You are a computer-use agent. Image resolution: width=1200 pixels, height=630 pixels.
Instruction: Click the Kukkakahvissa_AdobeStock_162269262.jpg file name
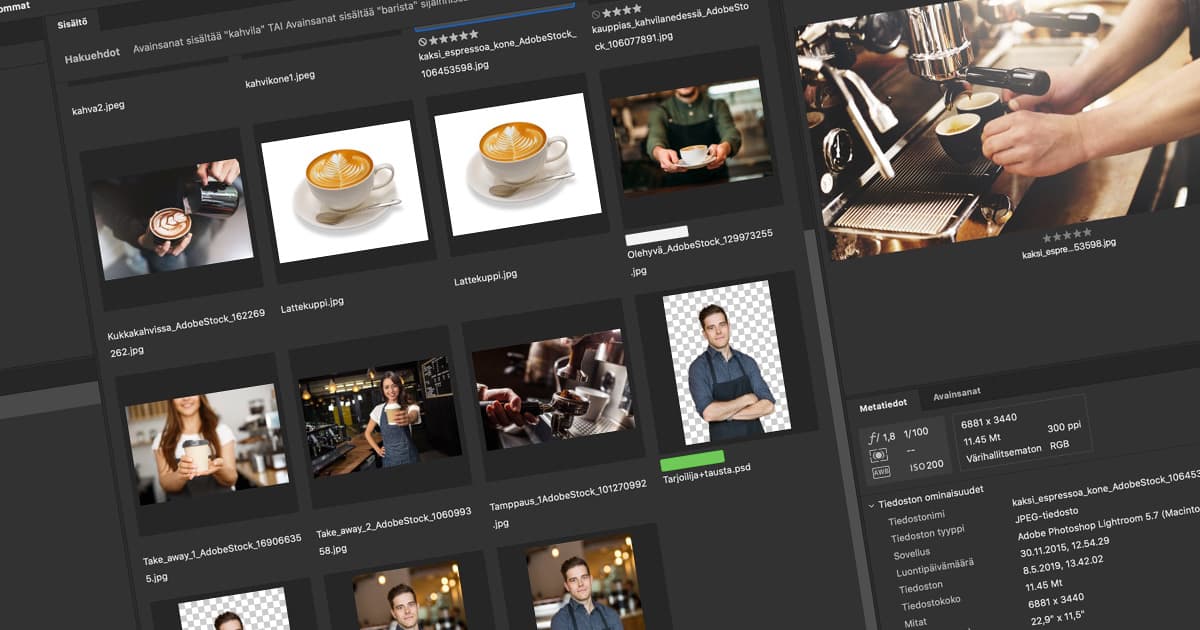pyautogui.click(x=186, y=333)
